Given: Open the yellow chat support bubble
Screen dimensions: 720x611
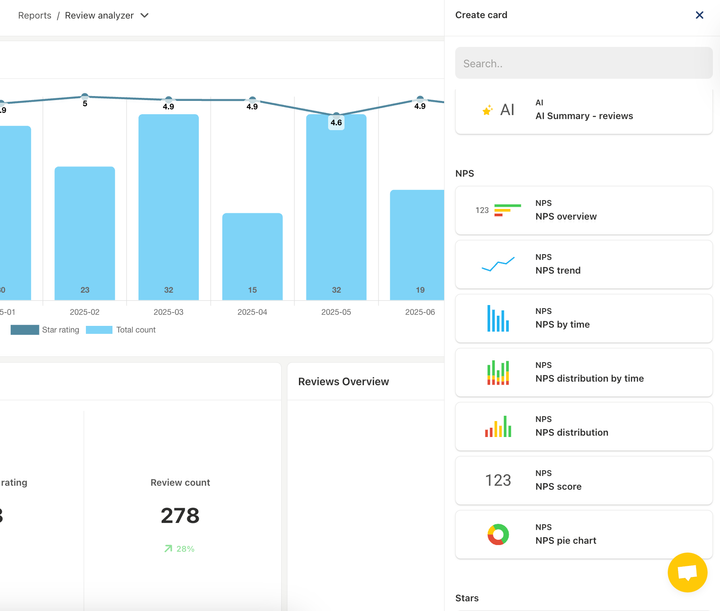Looking at the screenshot, I should (x=687, y=573).
